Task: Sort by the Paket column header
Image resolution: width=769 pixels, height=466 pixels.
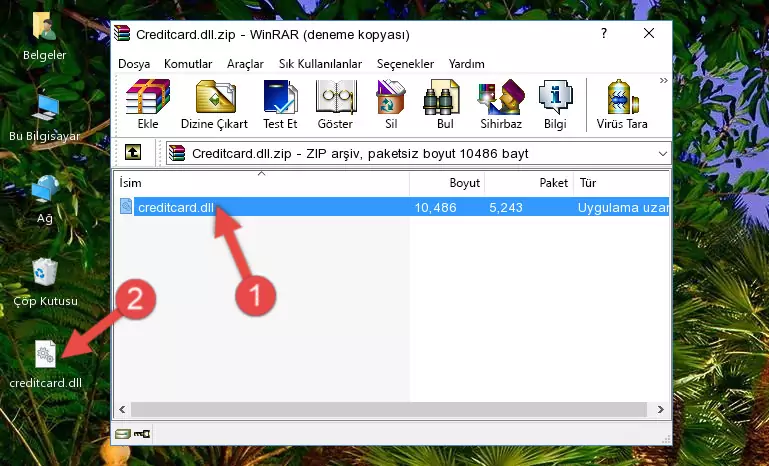Action: click(x=529, y=183)
